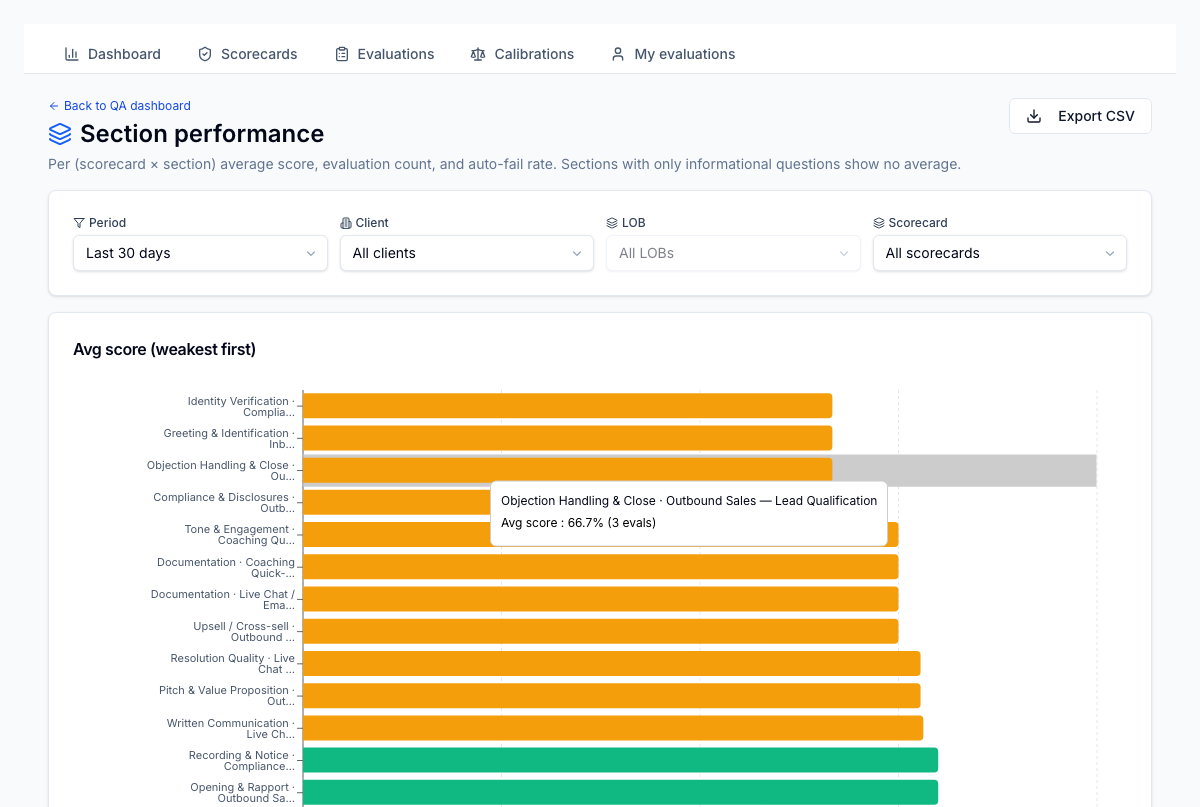Screen dimensions: 1200x807
Task: Open the Period dropdown showing Last 30 days
Action: 200,253
